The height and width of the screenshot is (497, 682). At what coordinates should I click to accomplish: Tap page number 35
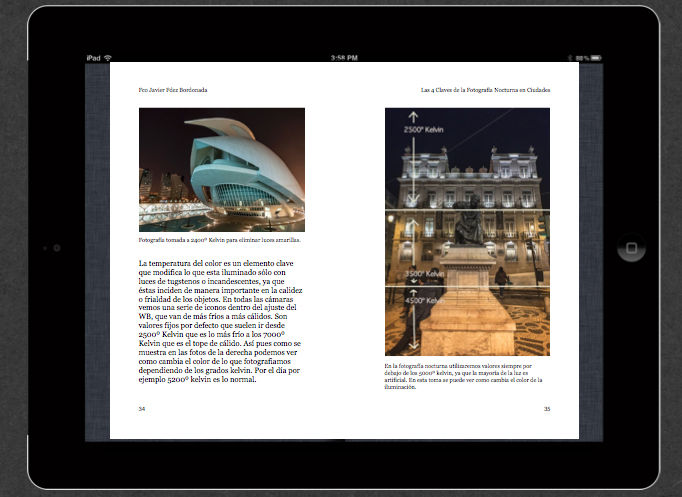pyautogui.click(x=547, y=409)
